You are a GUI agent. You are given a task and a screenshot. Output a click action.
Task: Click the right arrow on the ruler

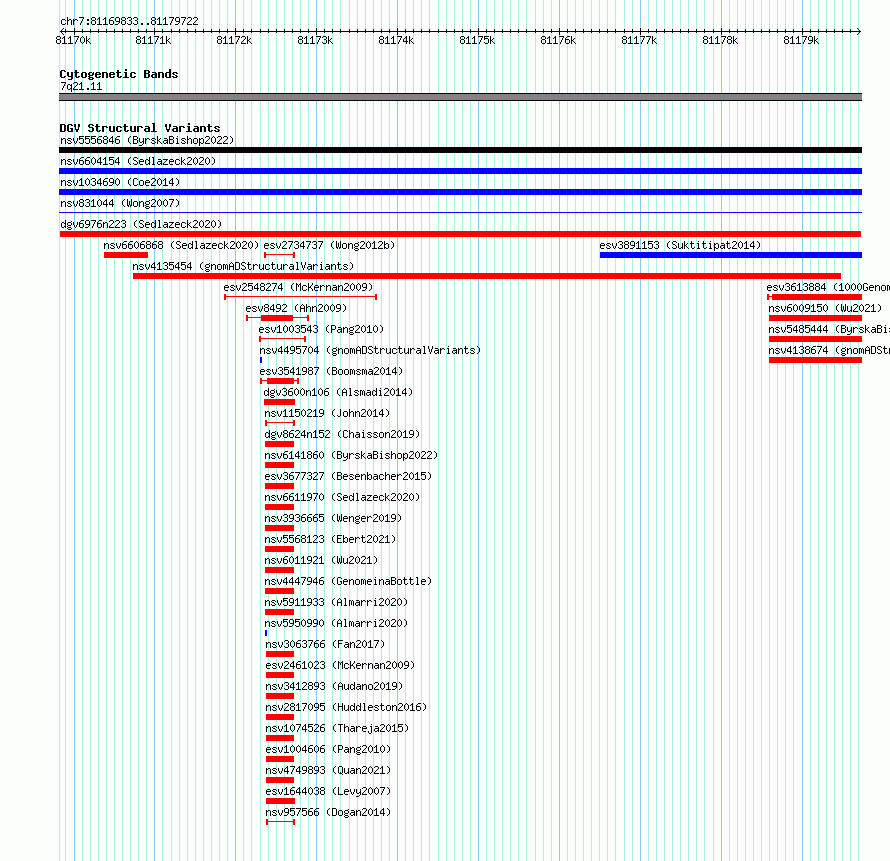point(859,31)
